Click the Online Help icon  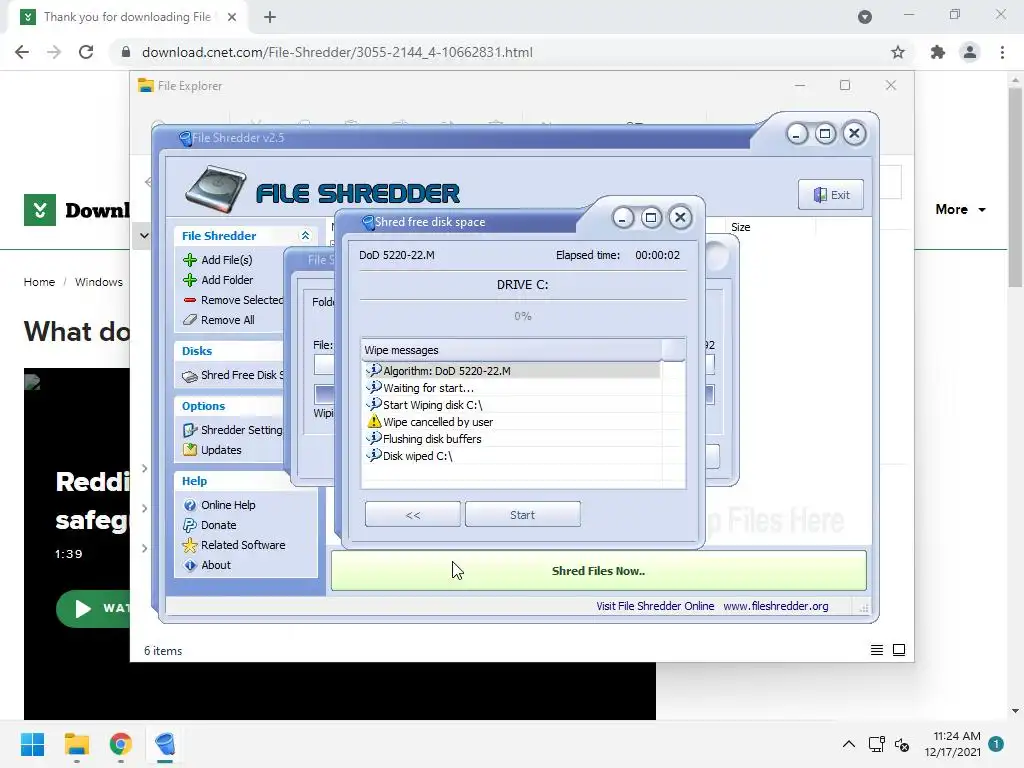(x=190, y=505)
